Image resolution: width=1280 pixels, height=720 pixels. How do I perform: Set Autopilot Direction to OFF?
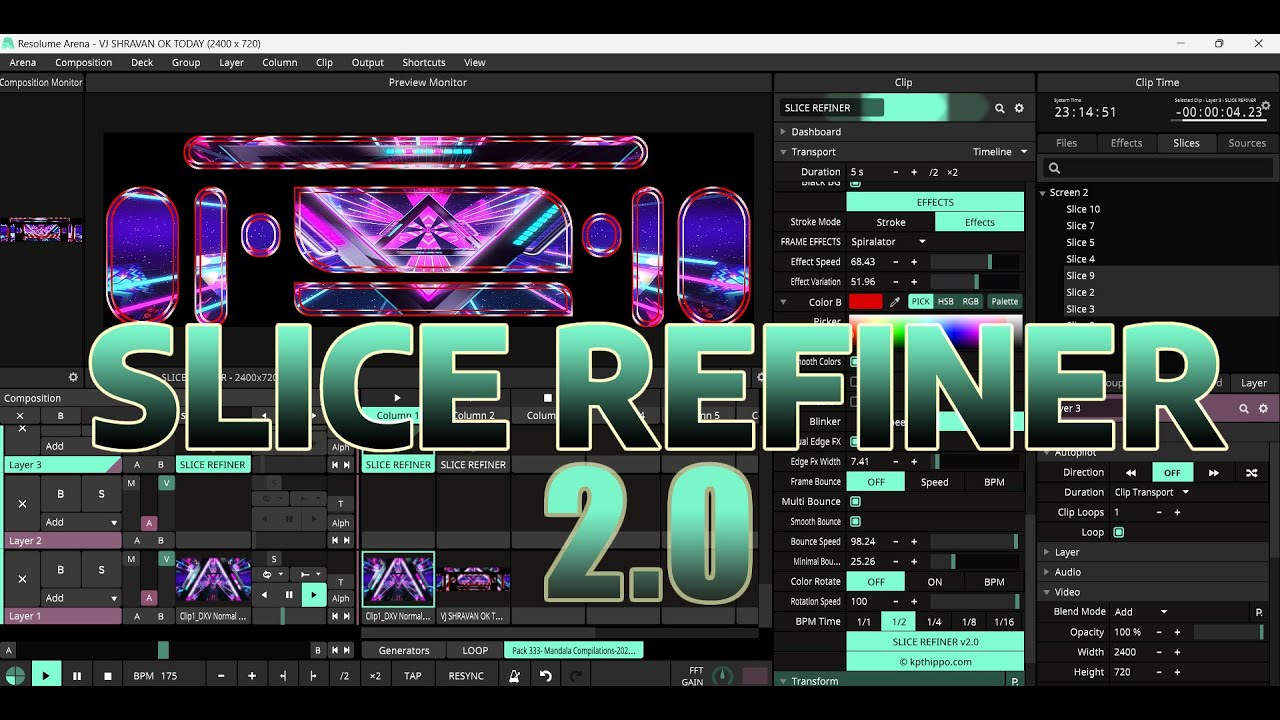1172,473
